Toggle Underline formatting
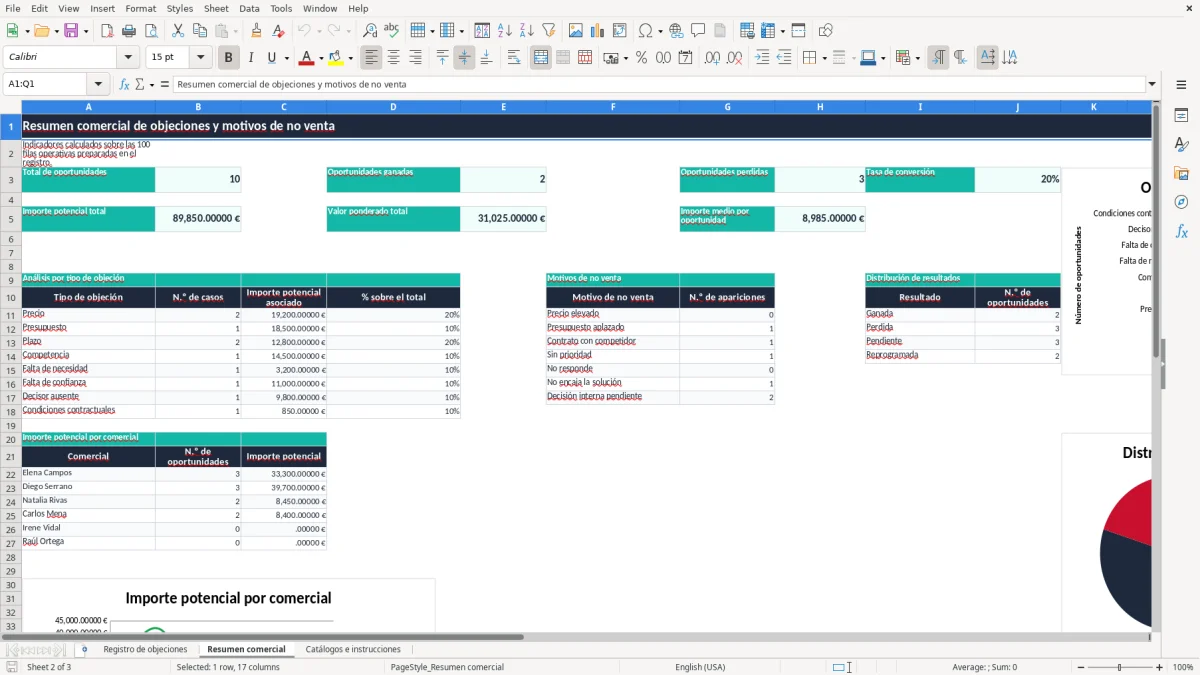This screenshot has width=1200, height=675. coord(272,58)
